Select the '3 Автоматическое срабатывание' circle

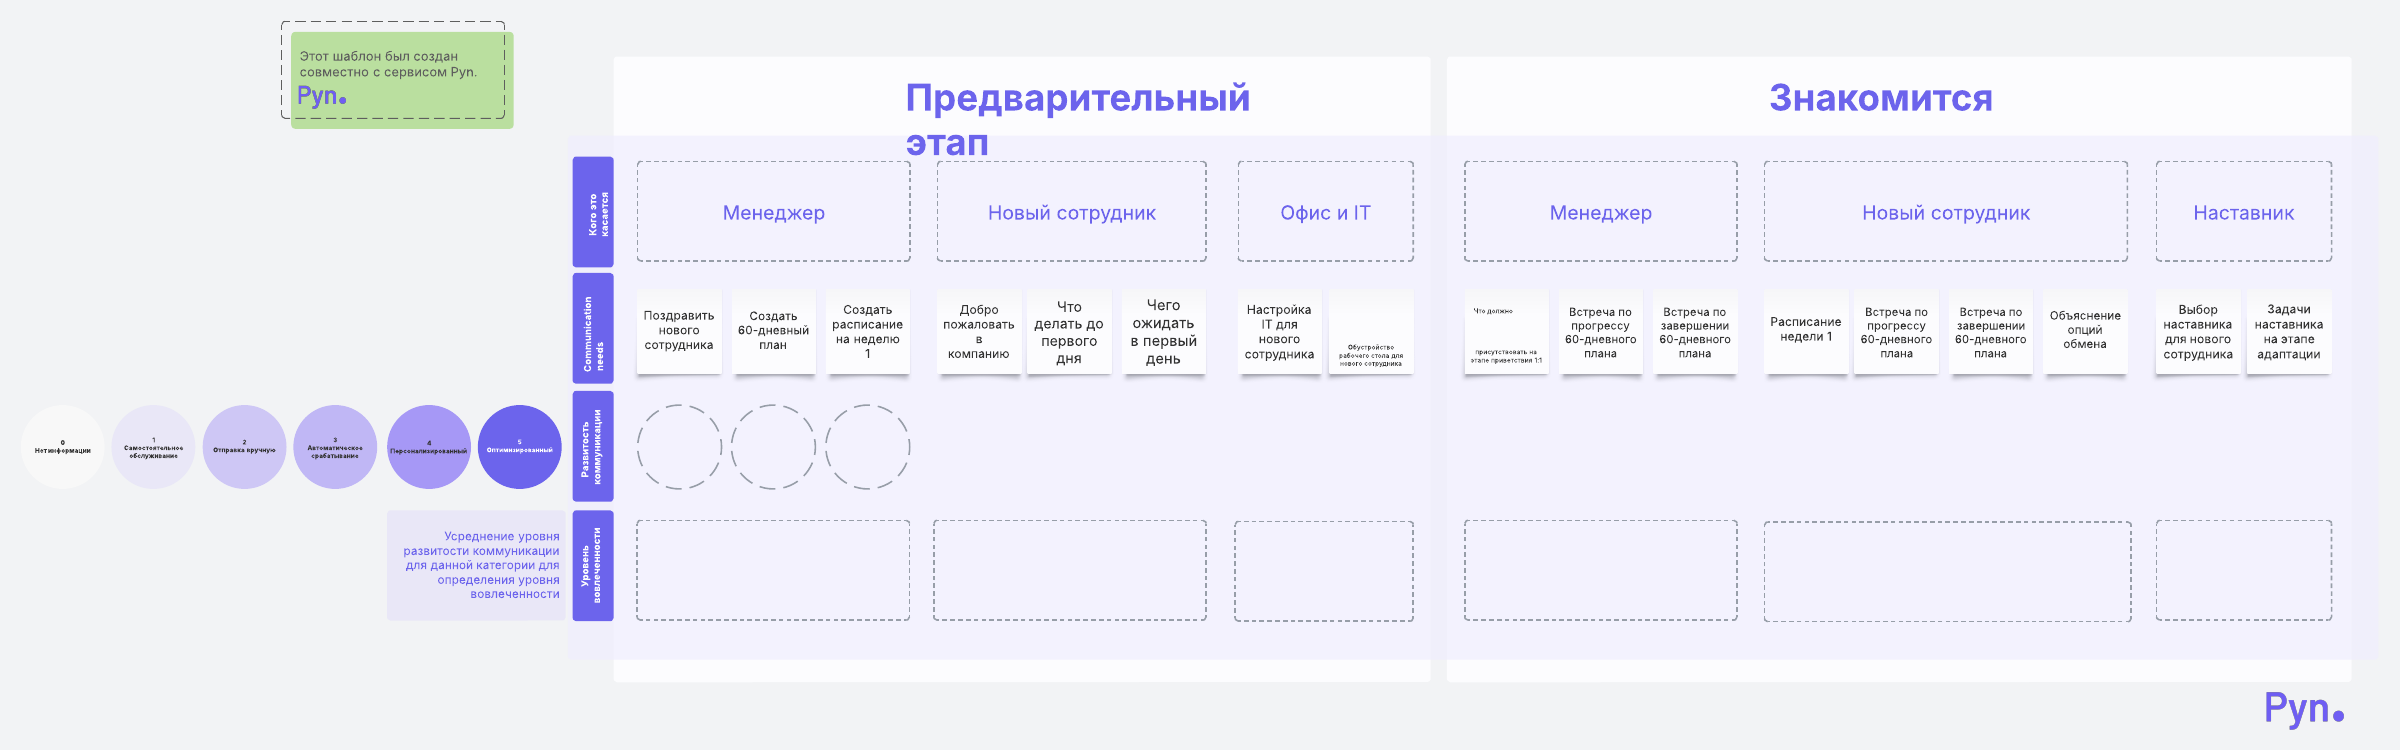coord(335,447)
